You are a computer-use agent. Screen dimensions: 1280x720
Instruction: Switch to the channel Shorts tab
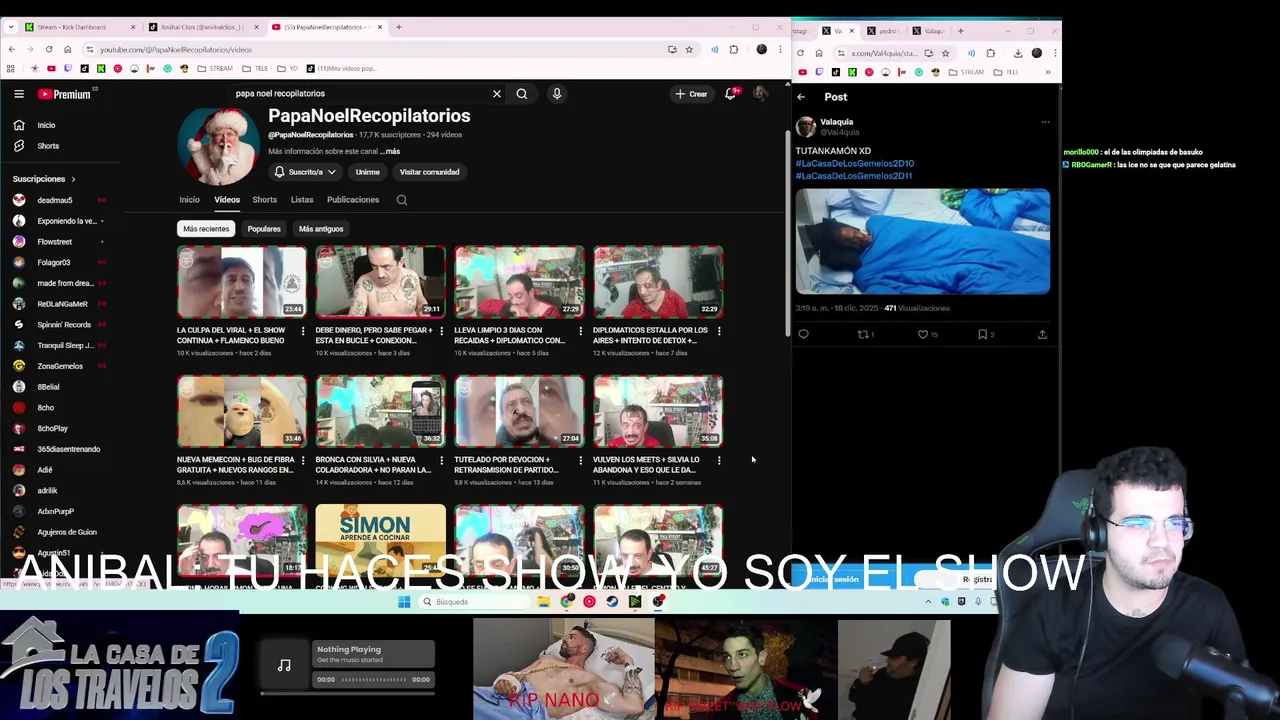(264, 200)
